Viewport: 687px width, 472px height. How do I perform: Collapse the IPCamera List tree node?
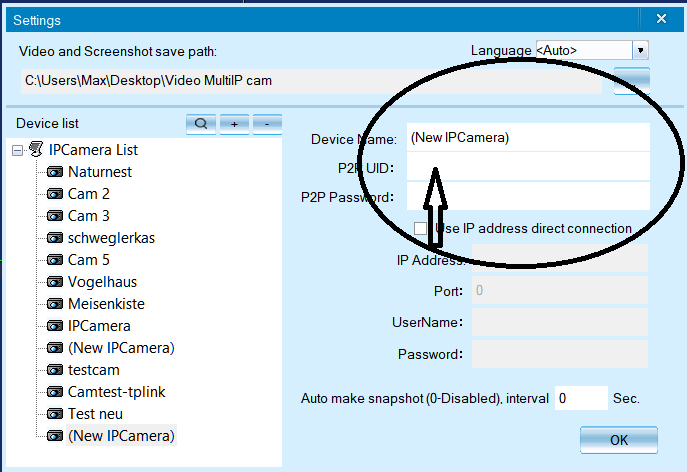coord(17,150)
